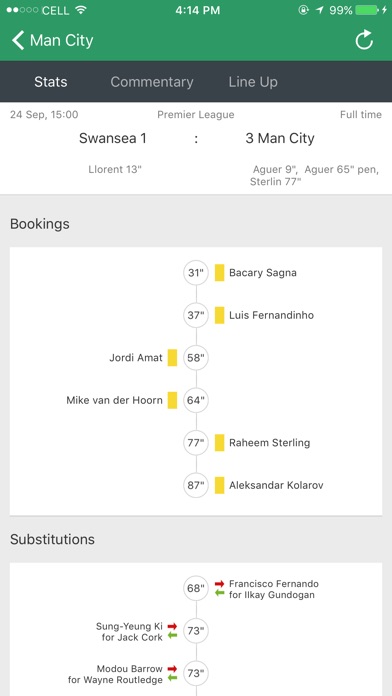
Task: Select the 68" substitution timeline marker
Action: [x=196, y=589]
